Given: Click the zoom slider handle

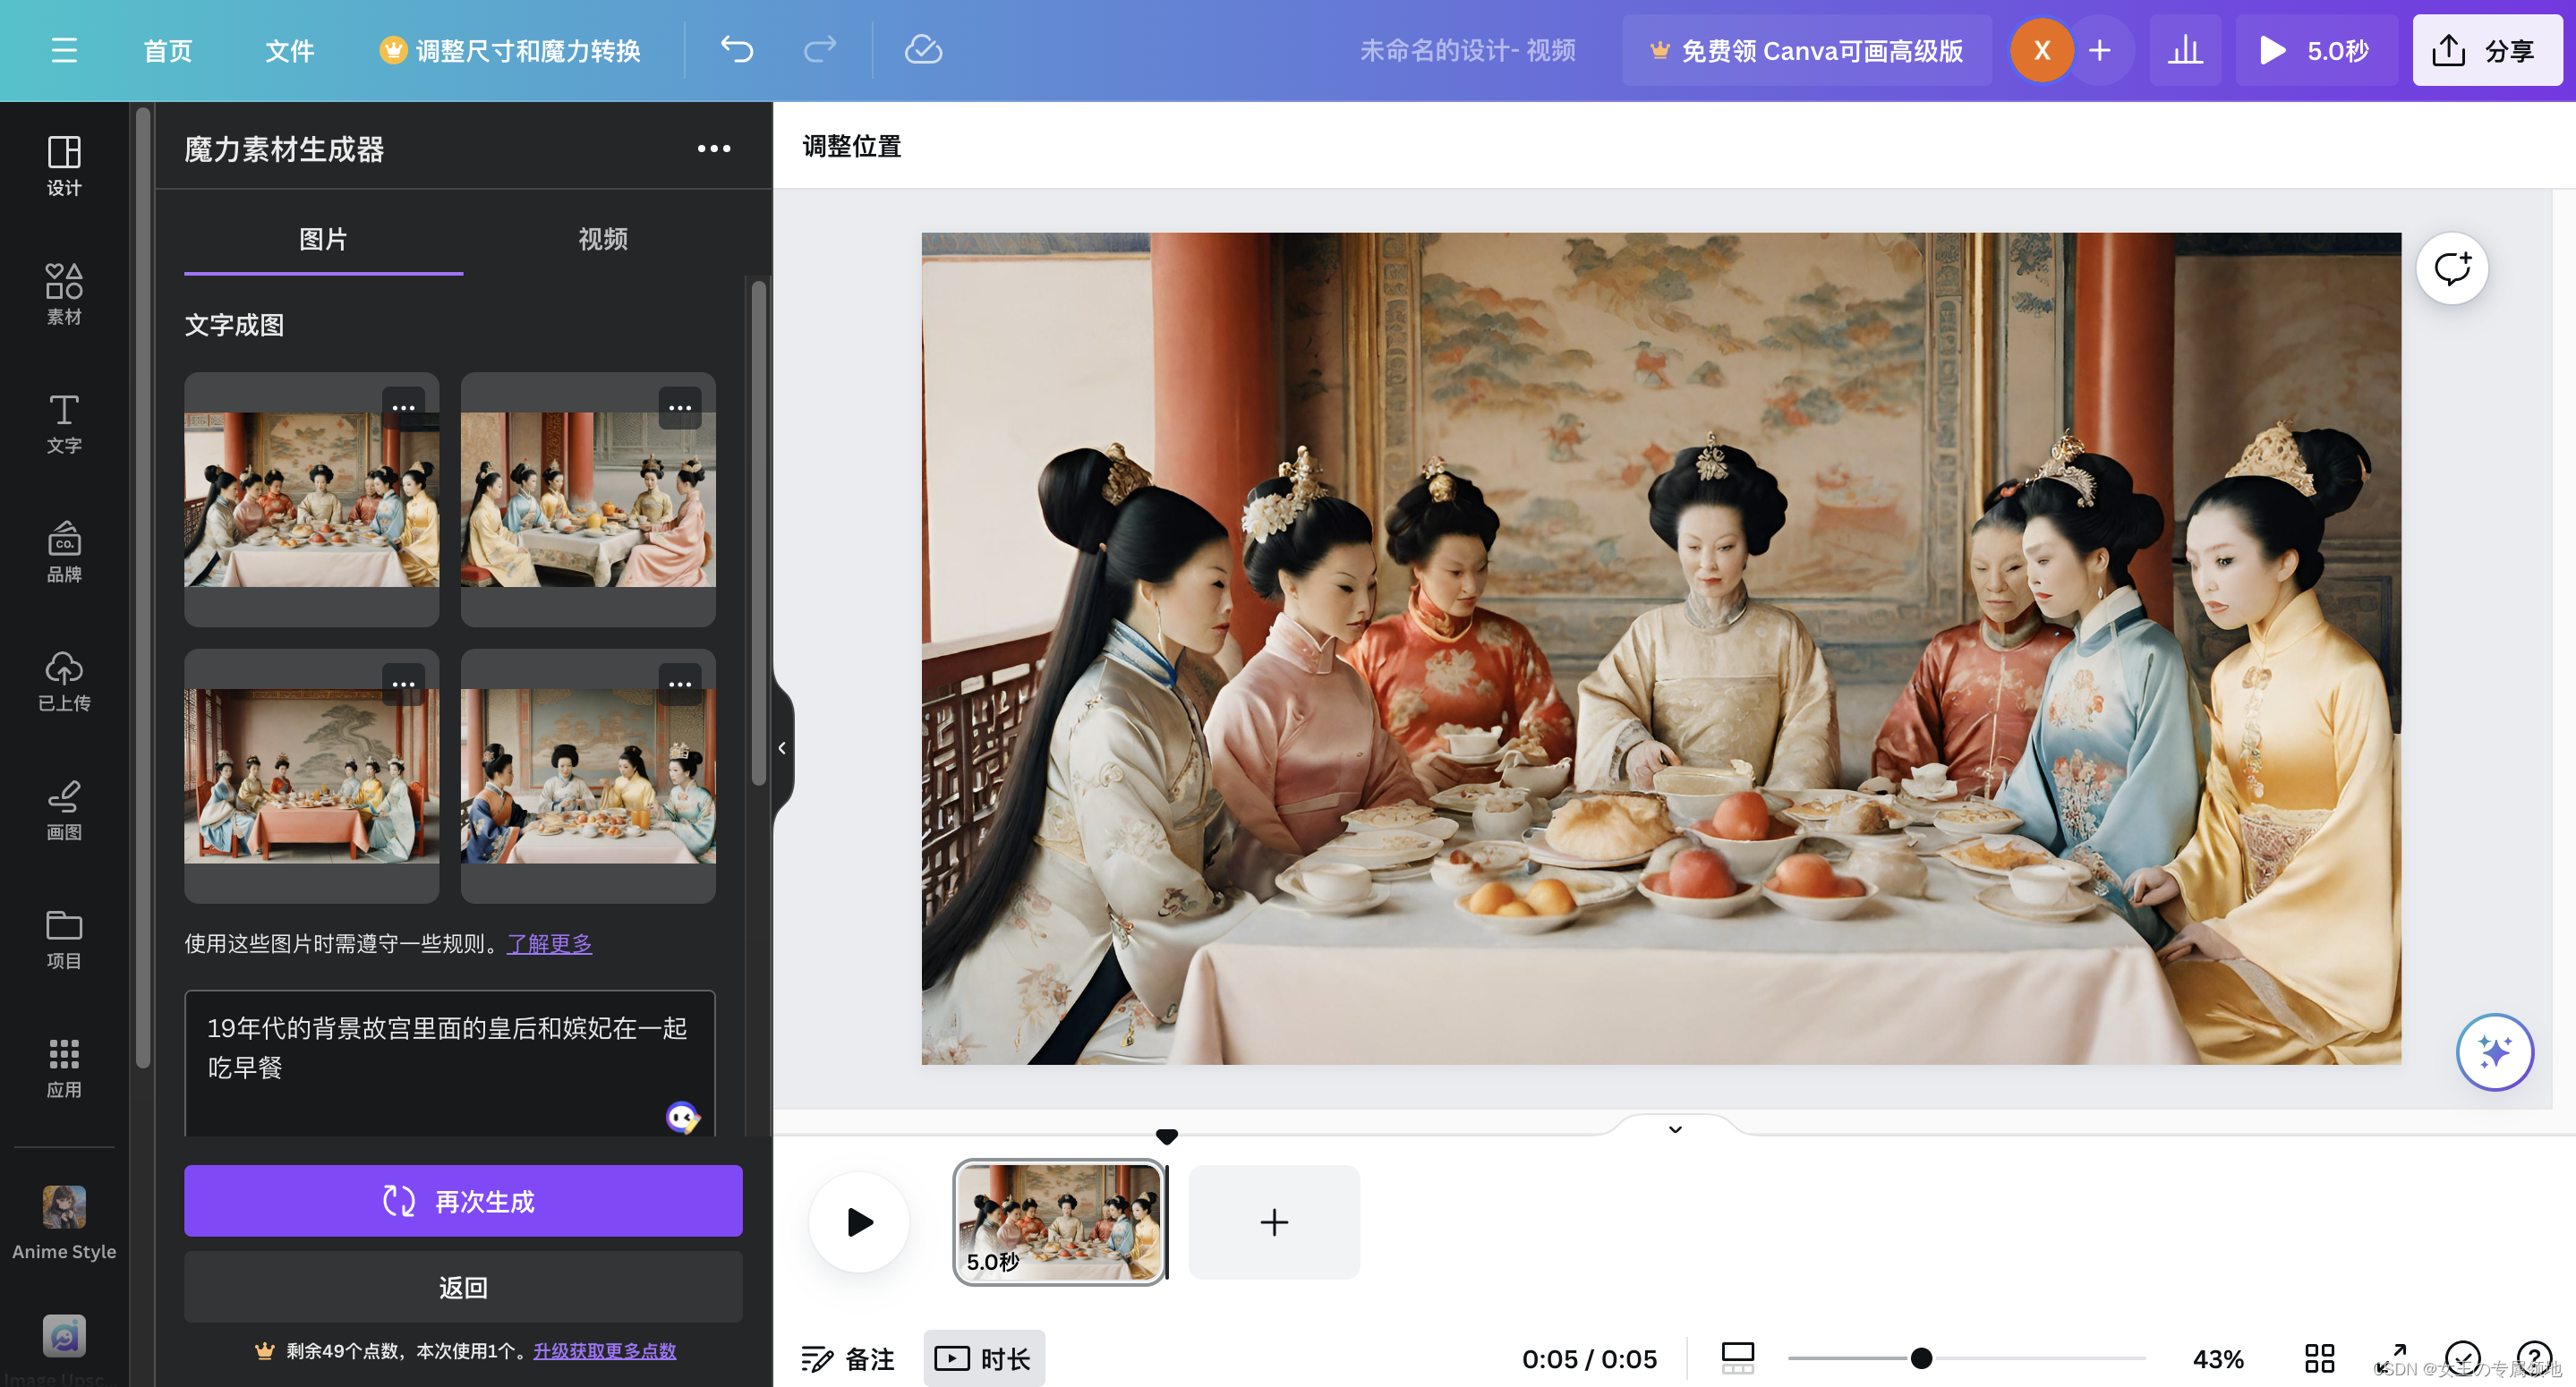Looking at the screenshot, I should coord(1921,1358).
